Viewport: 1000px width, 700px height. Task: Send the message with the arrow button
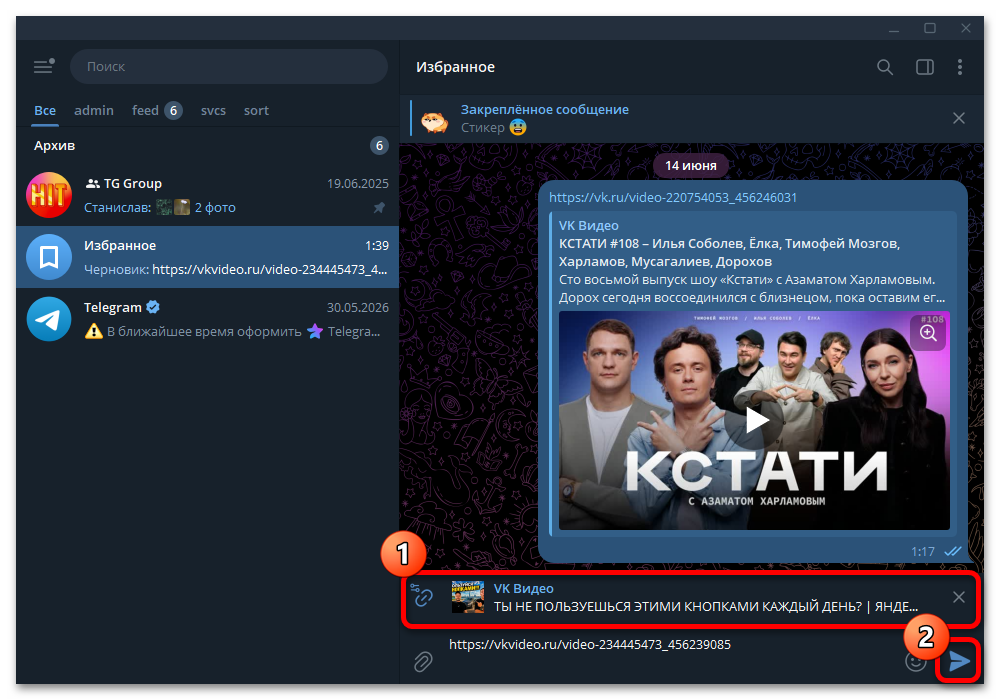(959, 662)
